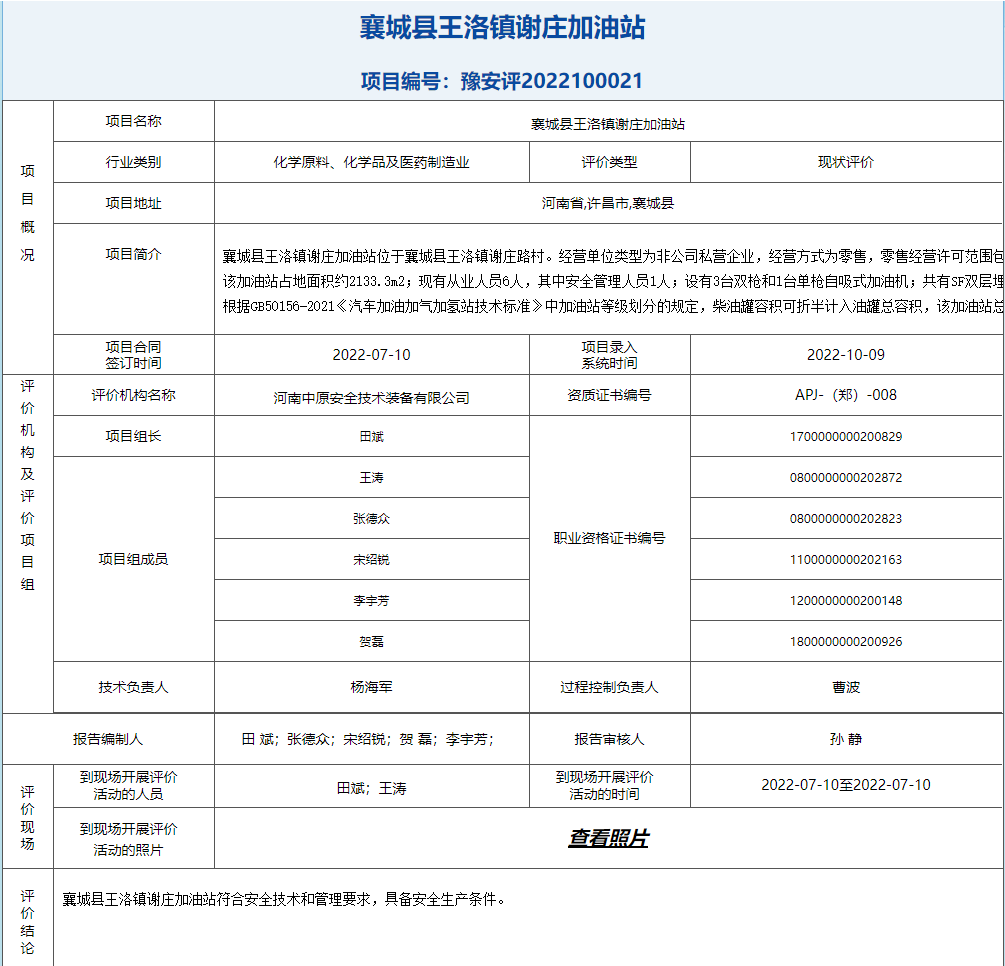This screenshot has width=1005, height=966.
Task: Select the 现状评价 value cell
Action: point(846,162)
